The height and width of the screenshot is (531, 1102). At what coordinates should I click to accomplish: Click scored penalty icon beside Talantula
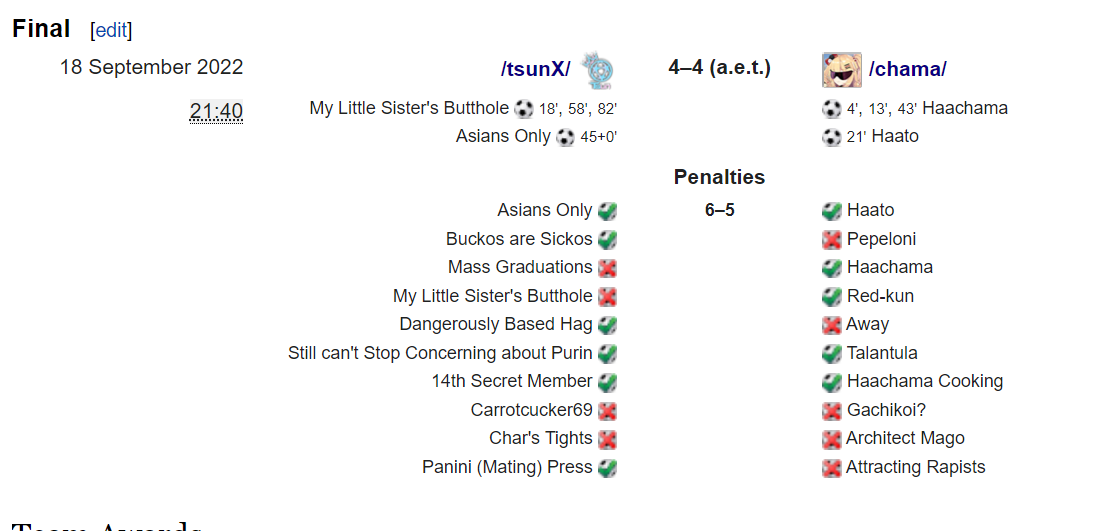831,354
